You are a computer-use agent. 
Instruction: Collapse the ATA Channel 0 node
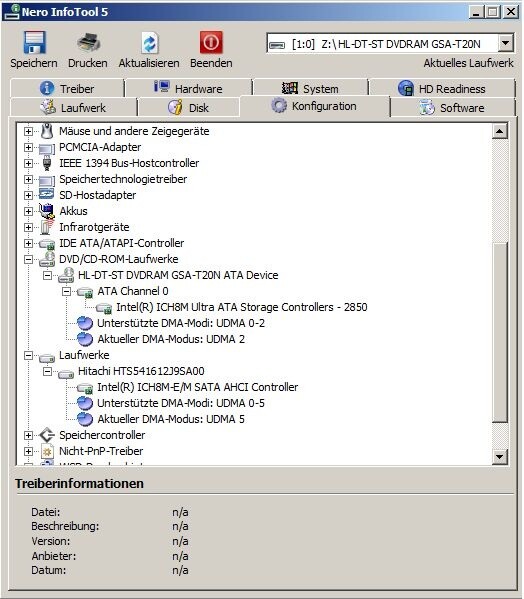click(x=66, y=291)
